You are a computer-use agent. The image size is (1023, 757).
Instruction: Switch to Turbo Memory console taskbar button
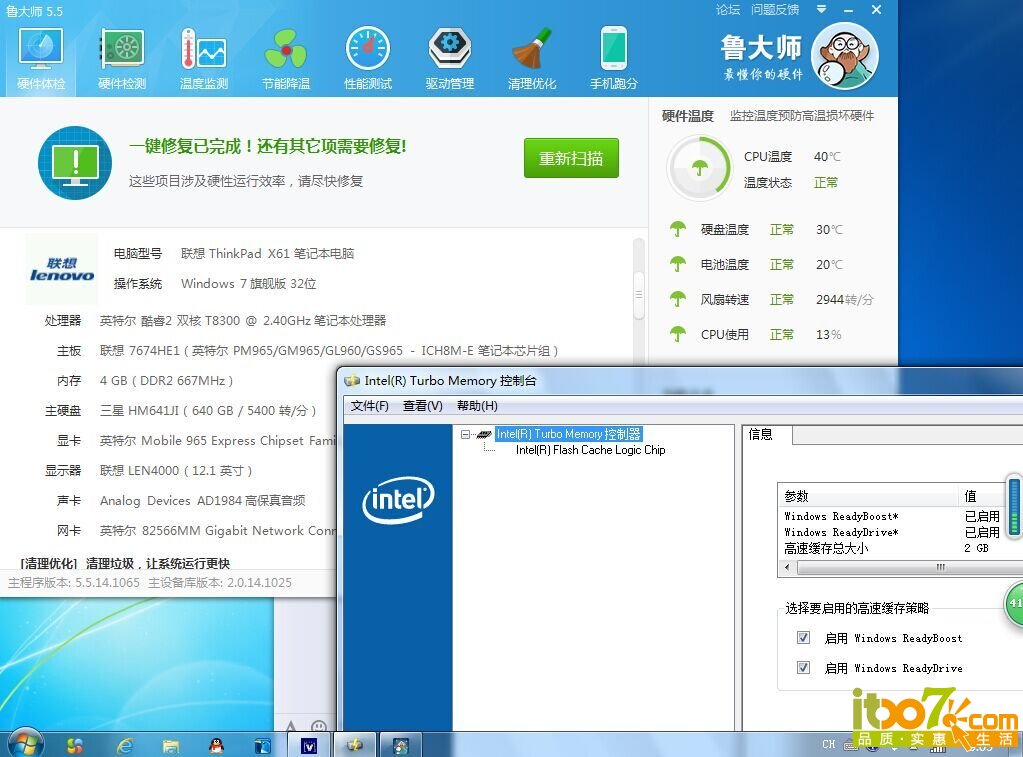point(355,745)
